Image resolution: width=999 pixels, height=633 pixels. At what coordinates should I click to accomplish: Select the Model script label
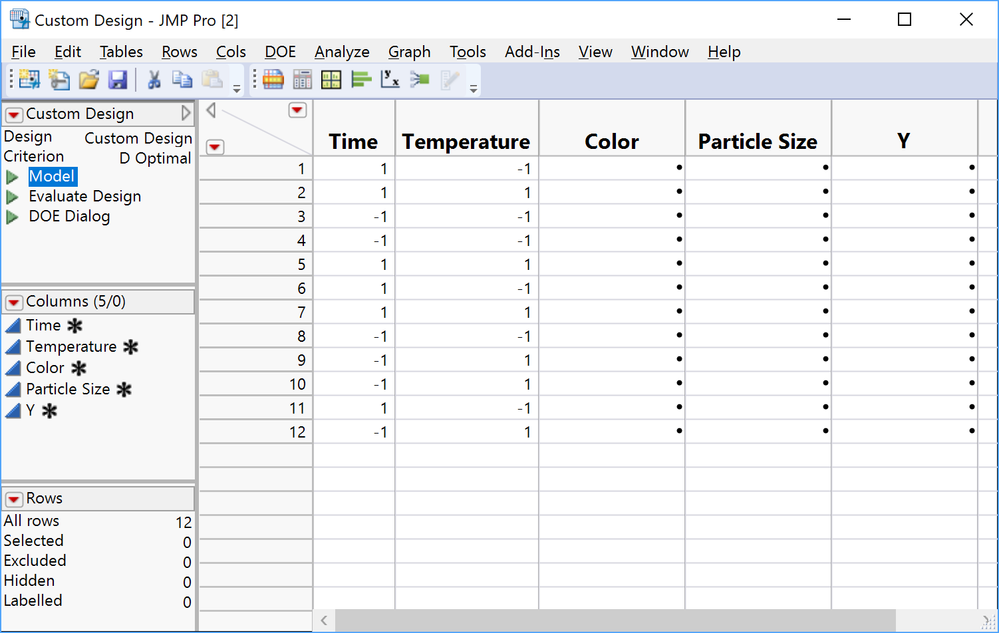tap(52, 176)
